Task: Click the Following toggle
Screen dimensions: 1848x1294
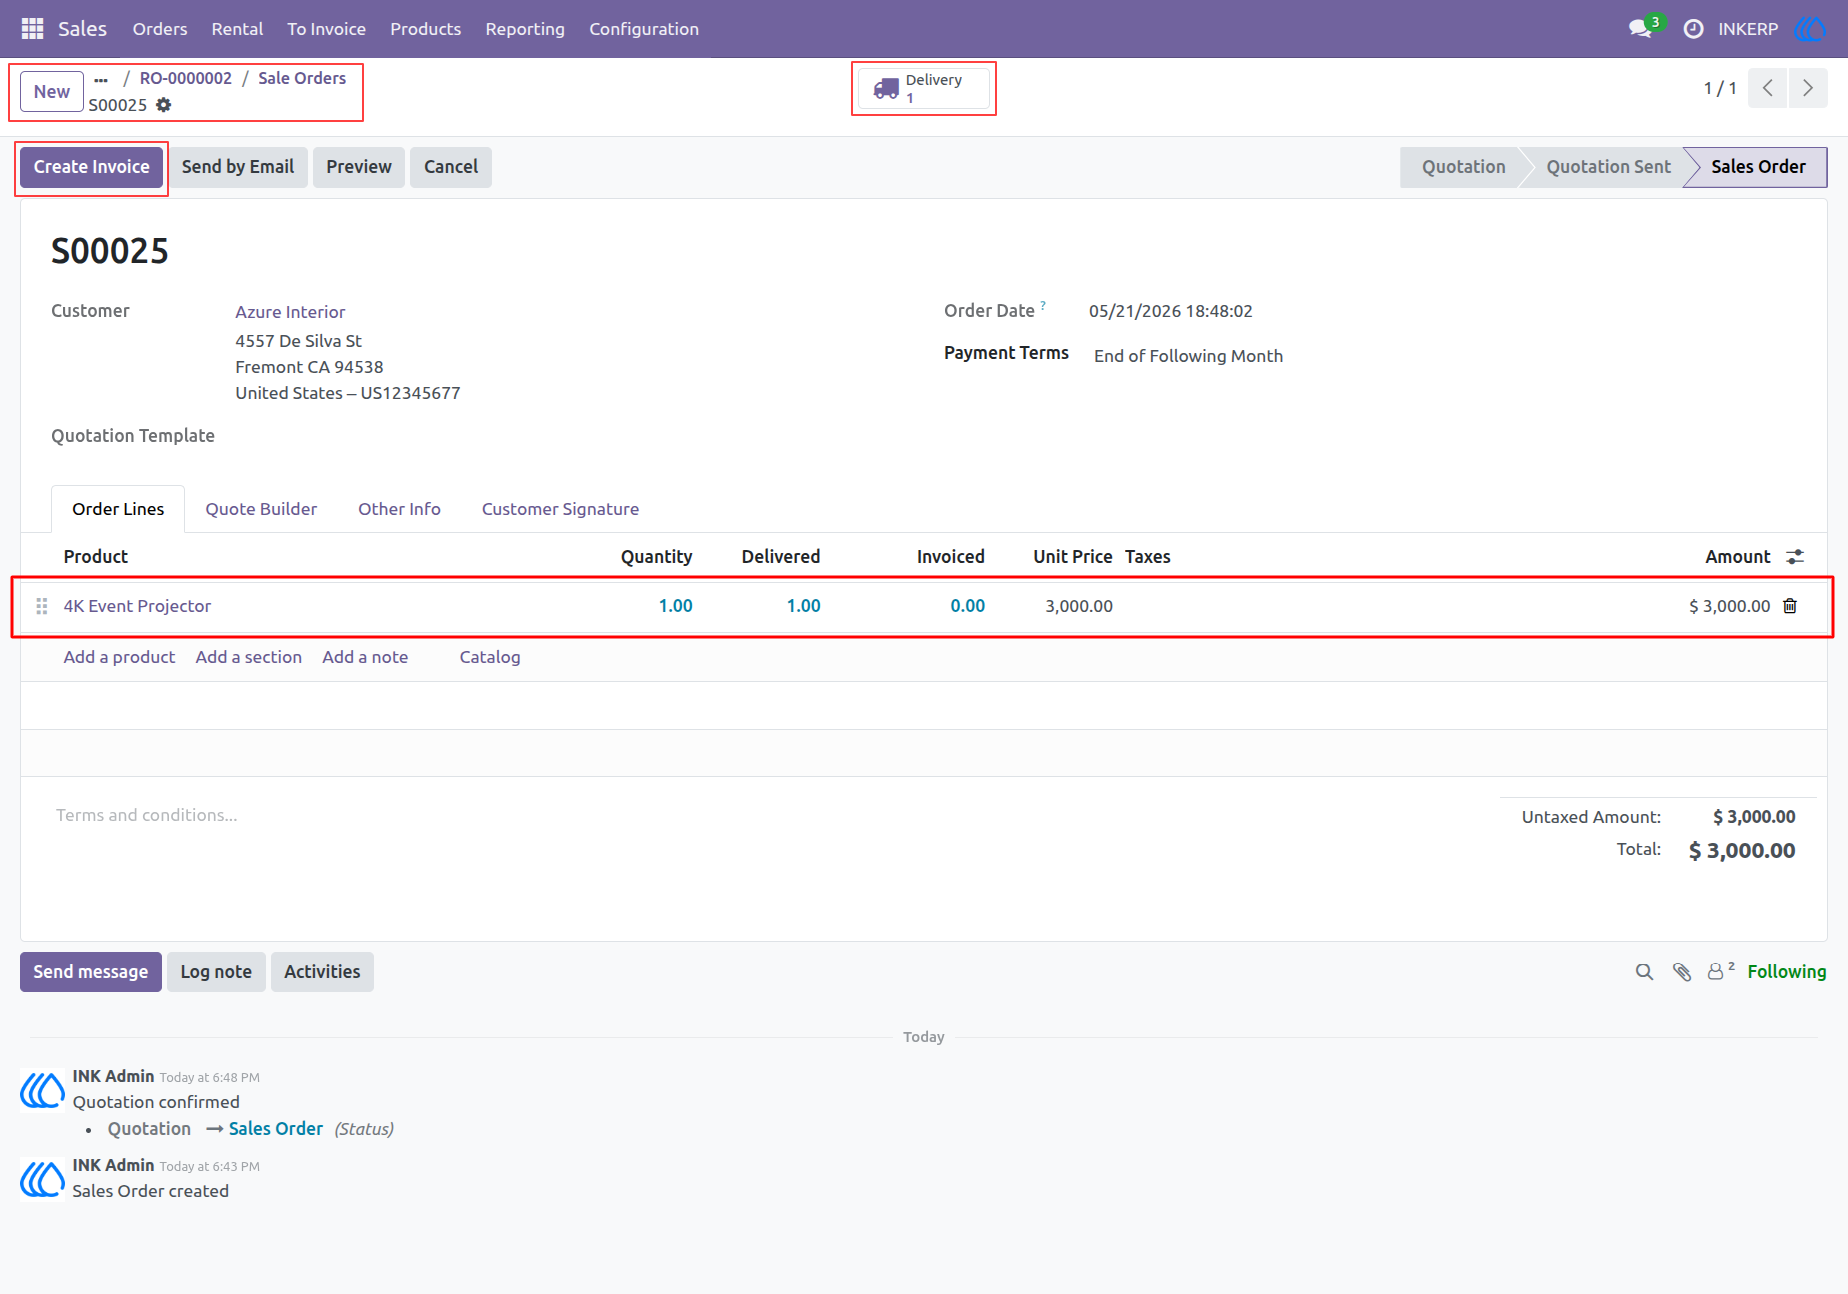Action: point(1787,972)
